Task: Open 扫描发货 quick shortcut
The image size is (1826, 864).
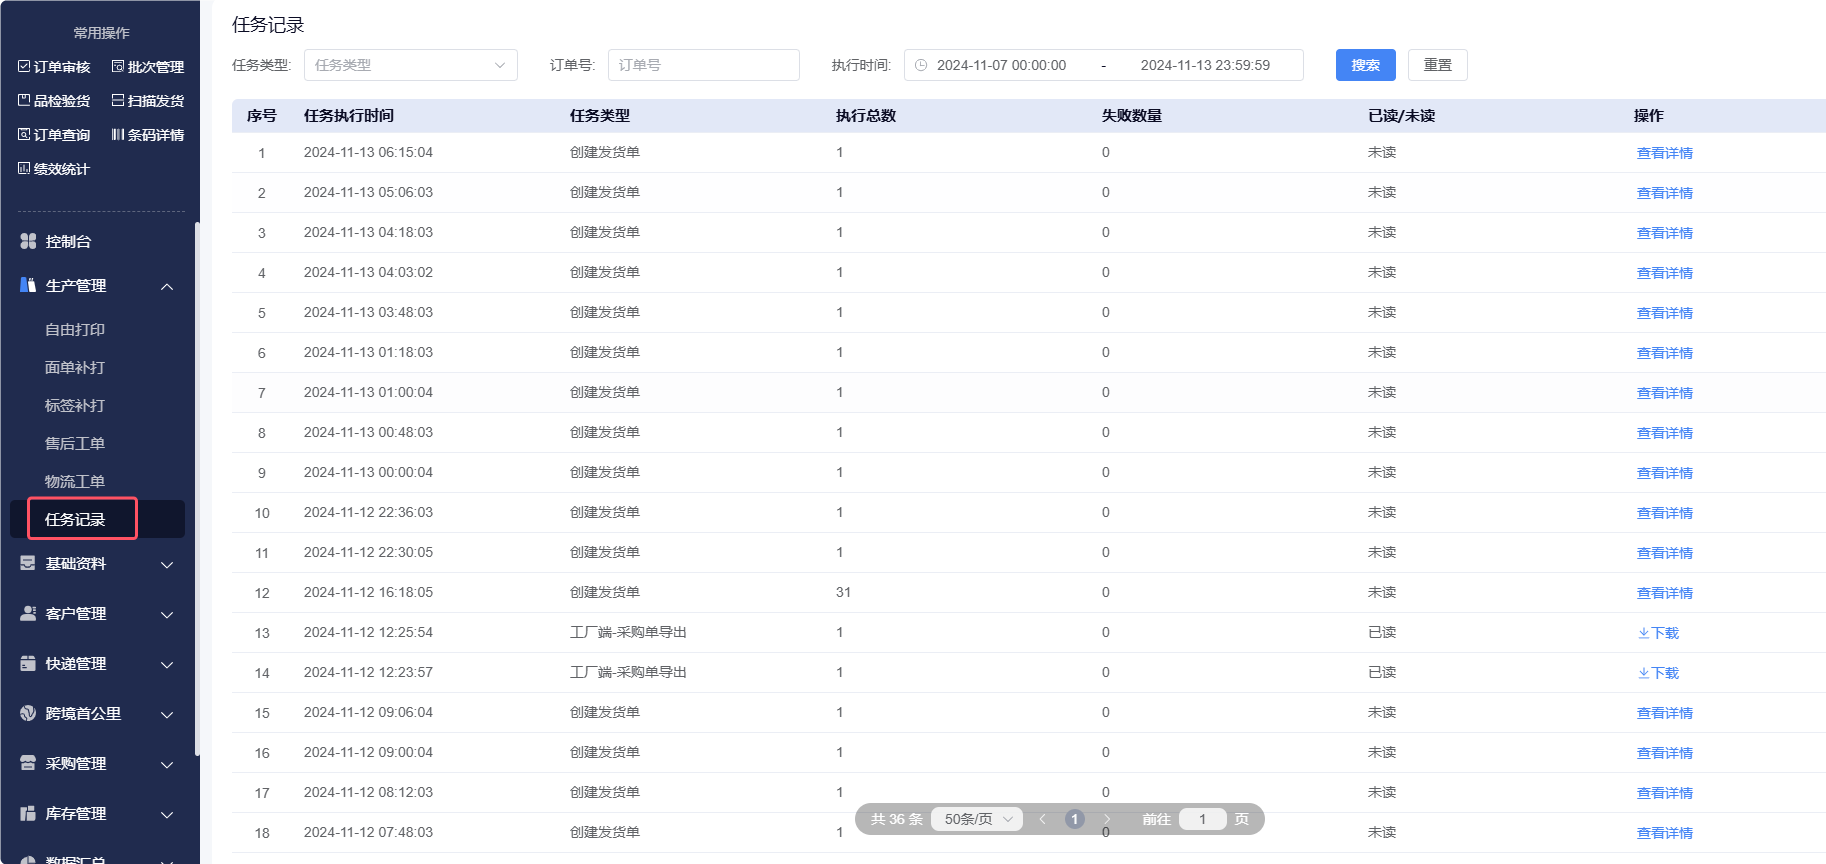Action: (147, 101)
